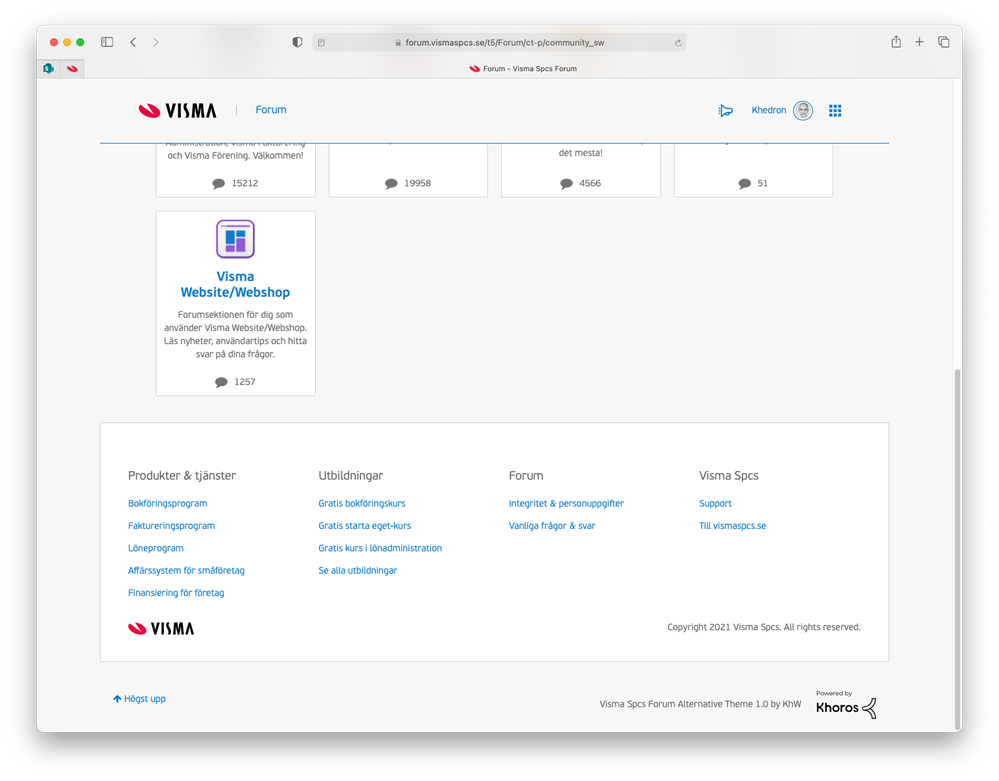Reload the page with refresh icon

coord(678,43)
